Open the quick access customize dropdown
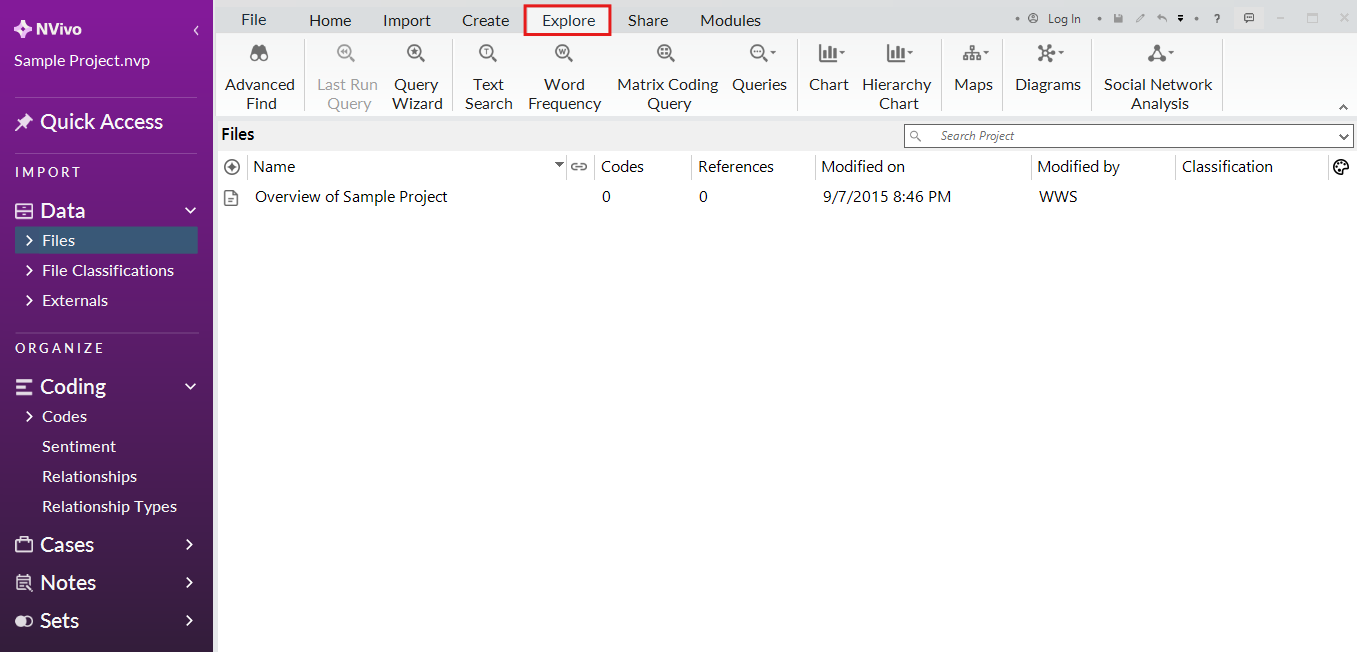 coord(1180,18)
